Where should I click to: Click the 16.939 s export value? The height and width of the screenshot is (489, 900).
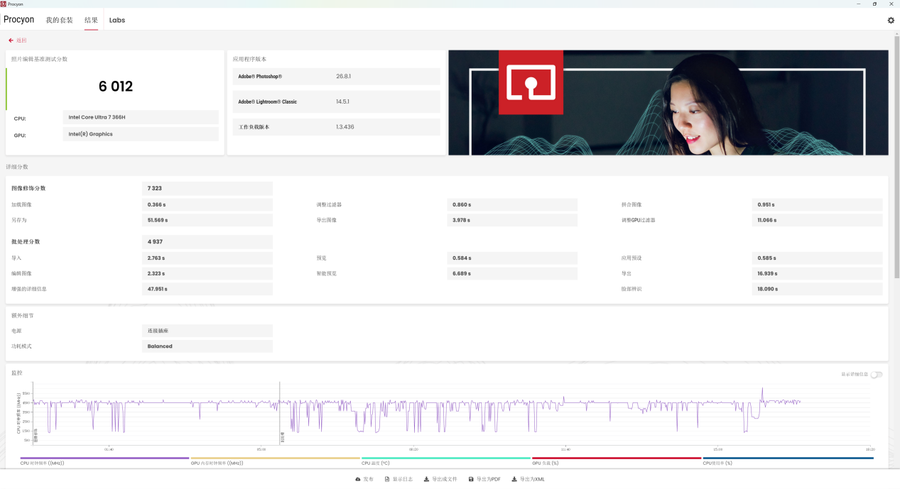pos(817,273)
